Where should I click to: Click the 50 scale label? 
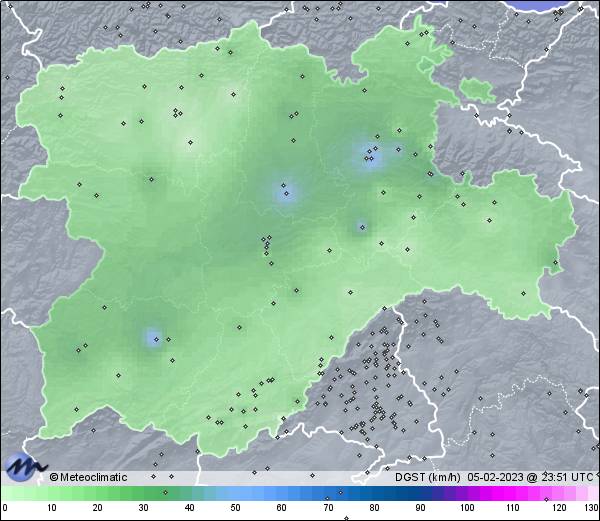pyautogui.click(x=235, y=508)
